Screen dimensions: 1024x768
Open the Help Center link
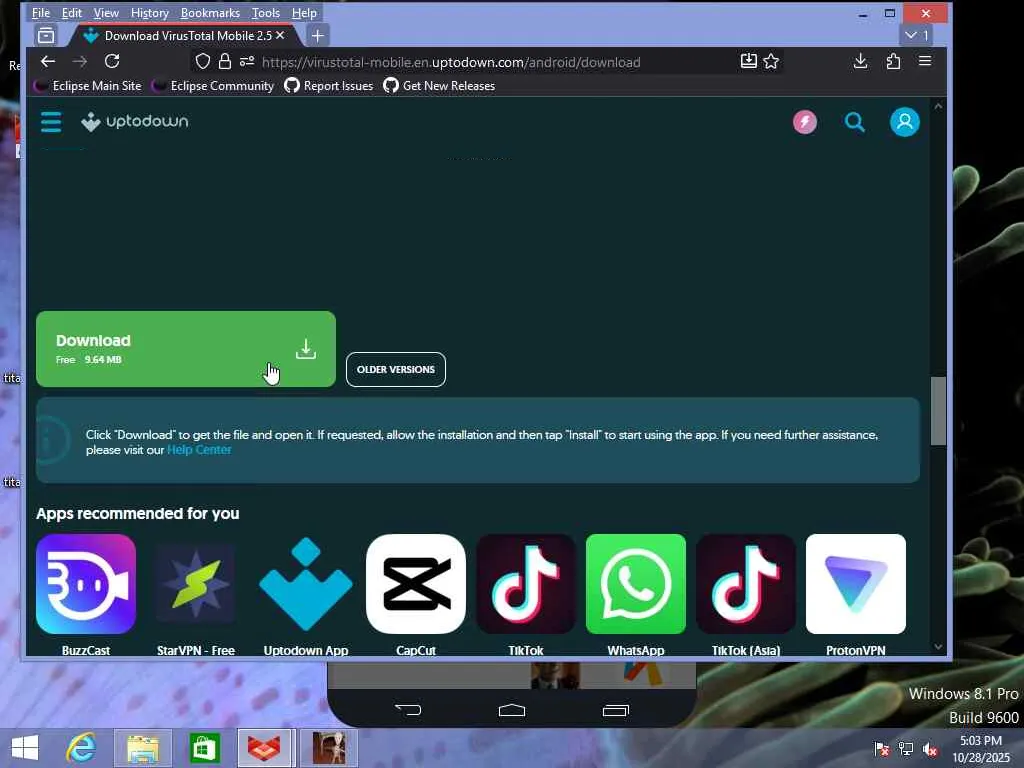199,450
